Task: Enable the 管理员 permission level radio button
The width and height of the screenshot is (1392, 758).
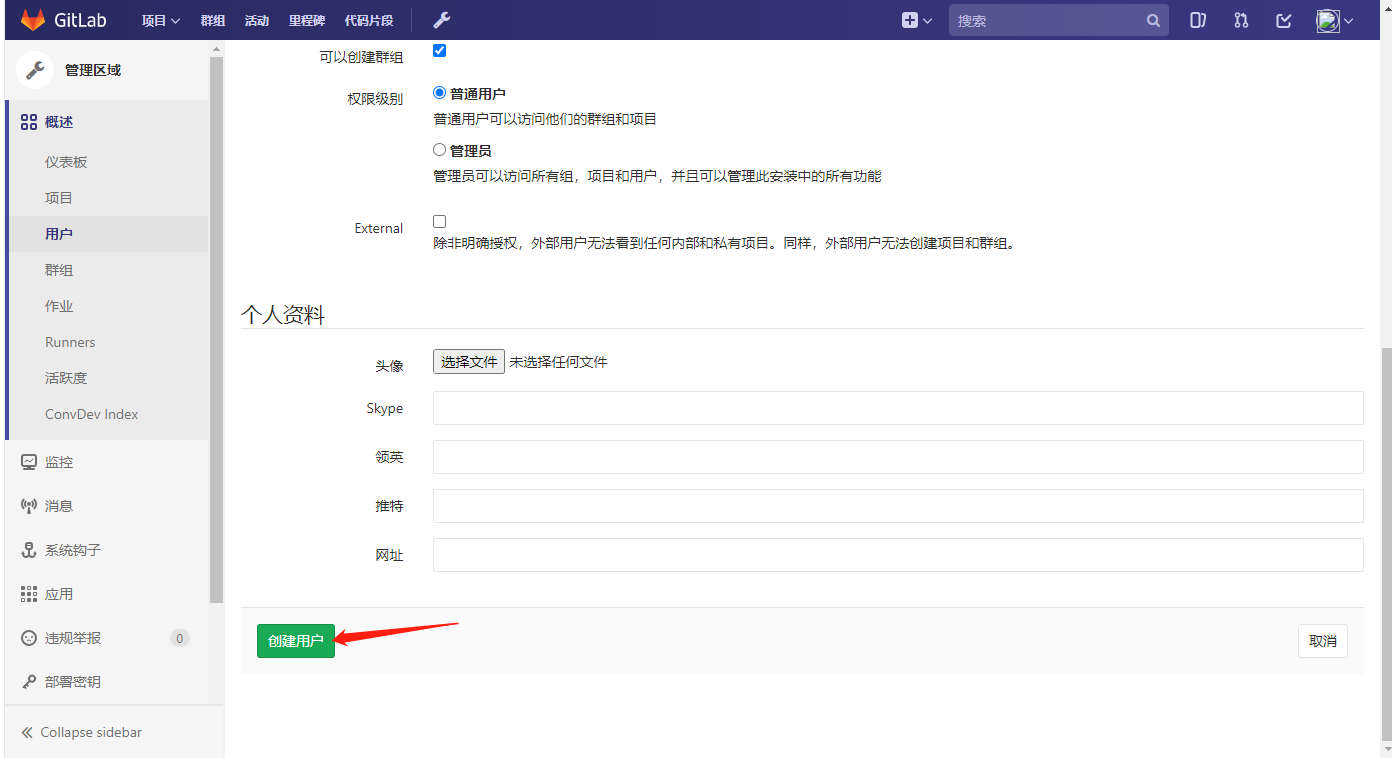Action: [x=439, y=149]
